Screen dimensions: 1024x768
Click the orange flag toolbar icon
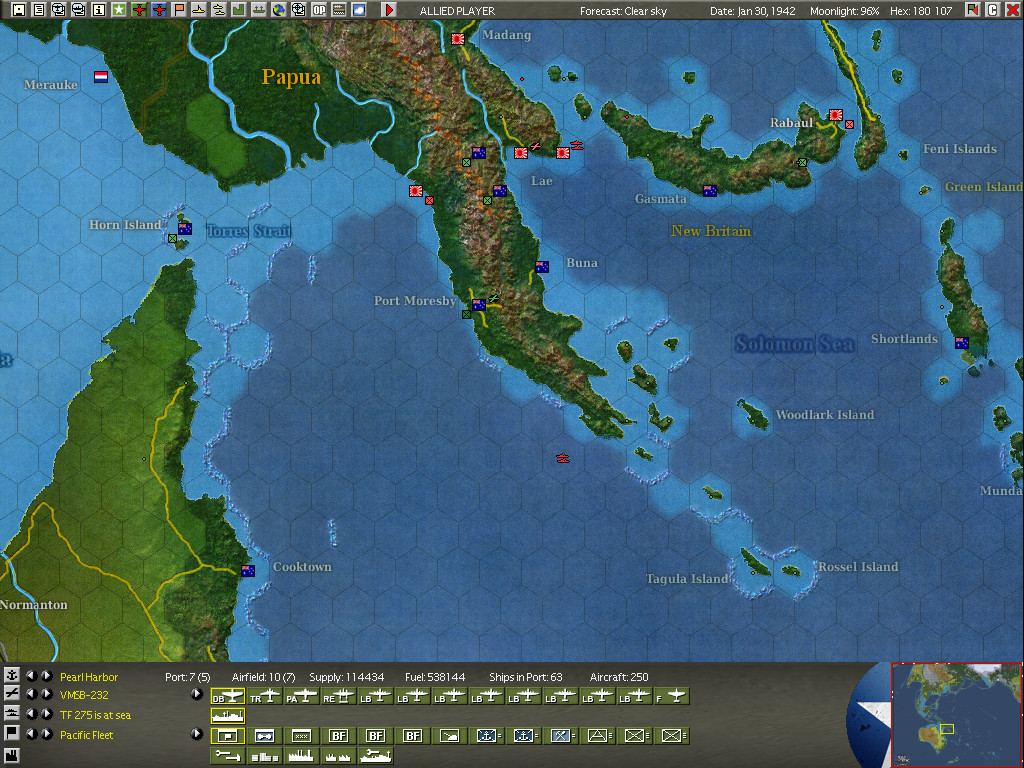(179, 10)
